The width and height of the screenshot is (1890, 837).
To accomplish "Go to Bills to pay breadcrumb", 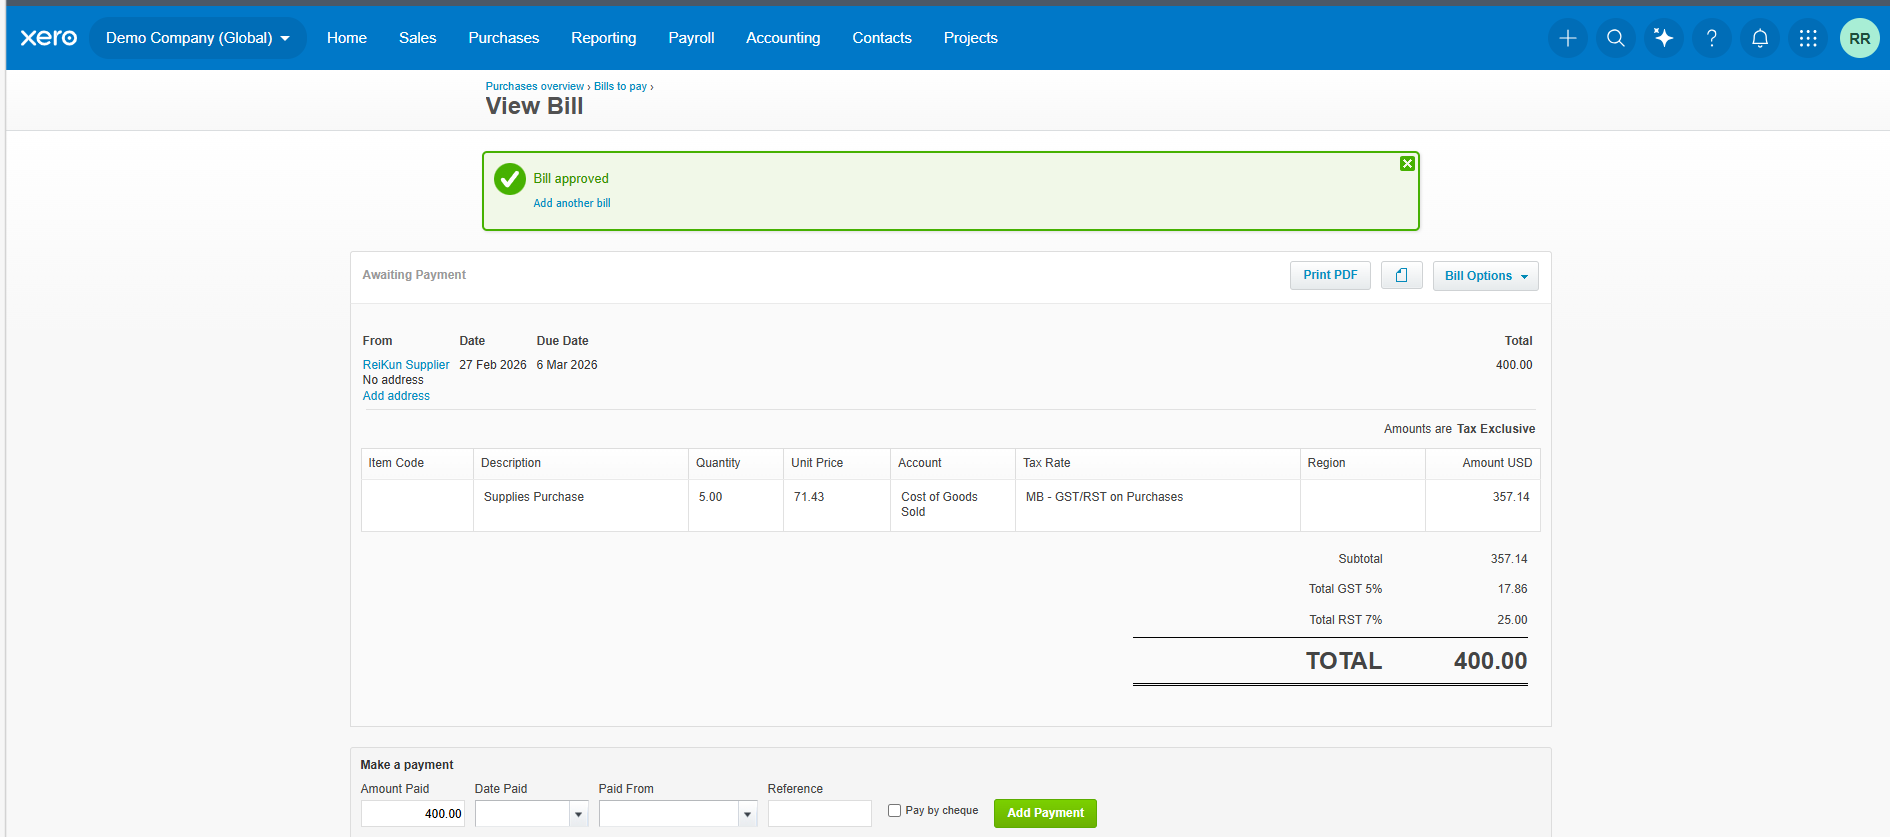I will 620,86.
